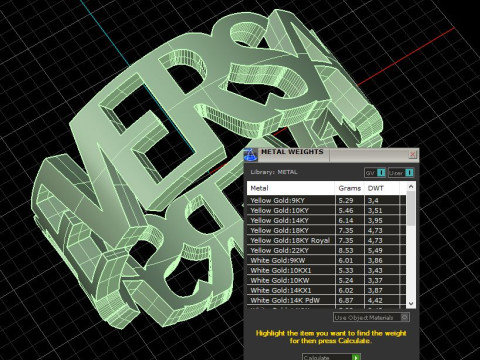Select the White Gold:9KW row
The height and width of the screenshot is (360, 480).
click(x=326, y=260)
